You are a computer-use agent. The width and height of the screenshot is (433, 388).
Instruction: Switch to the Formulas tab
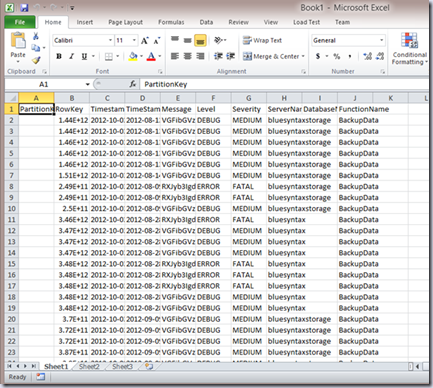pos(171,22)
